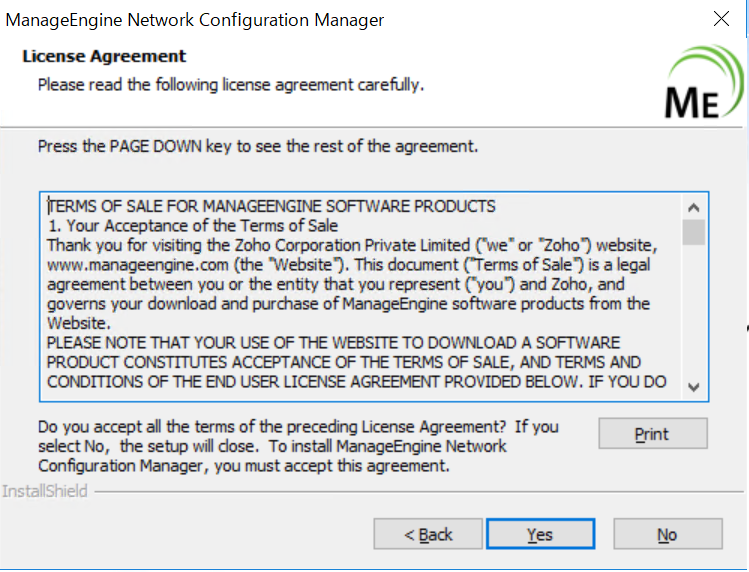The width and height of the screenshot is (749, 572).
Task: Go Back to the previous setup step
Action: click(x=428, y=534)
